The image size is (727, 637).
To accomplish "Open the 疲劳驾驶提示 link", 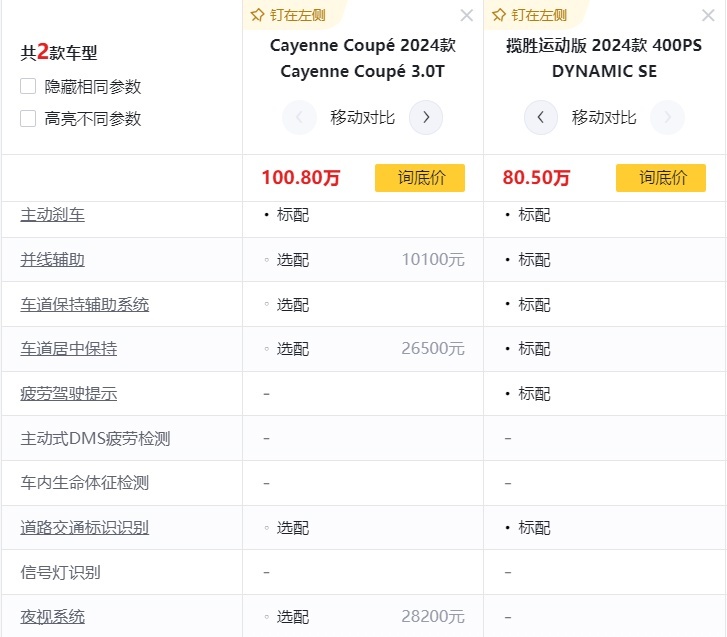I will [69, 394].
